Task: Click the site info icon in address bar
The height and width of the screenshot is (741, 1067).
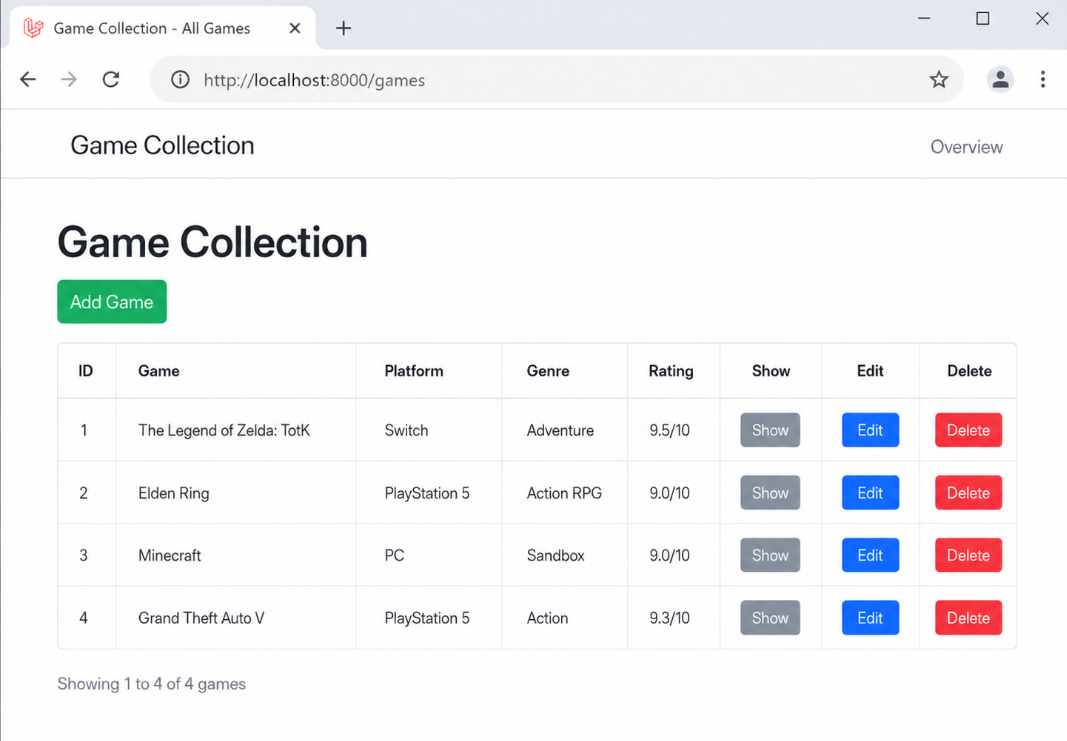Action: tap(180, 80)
